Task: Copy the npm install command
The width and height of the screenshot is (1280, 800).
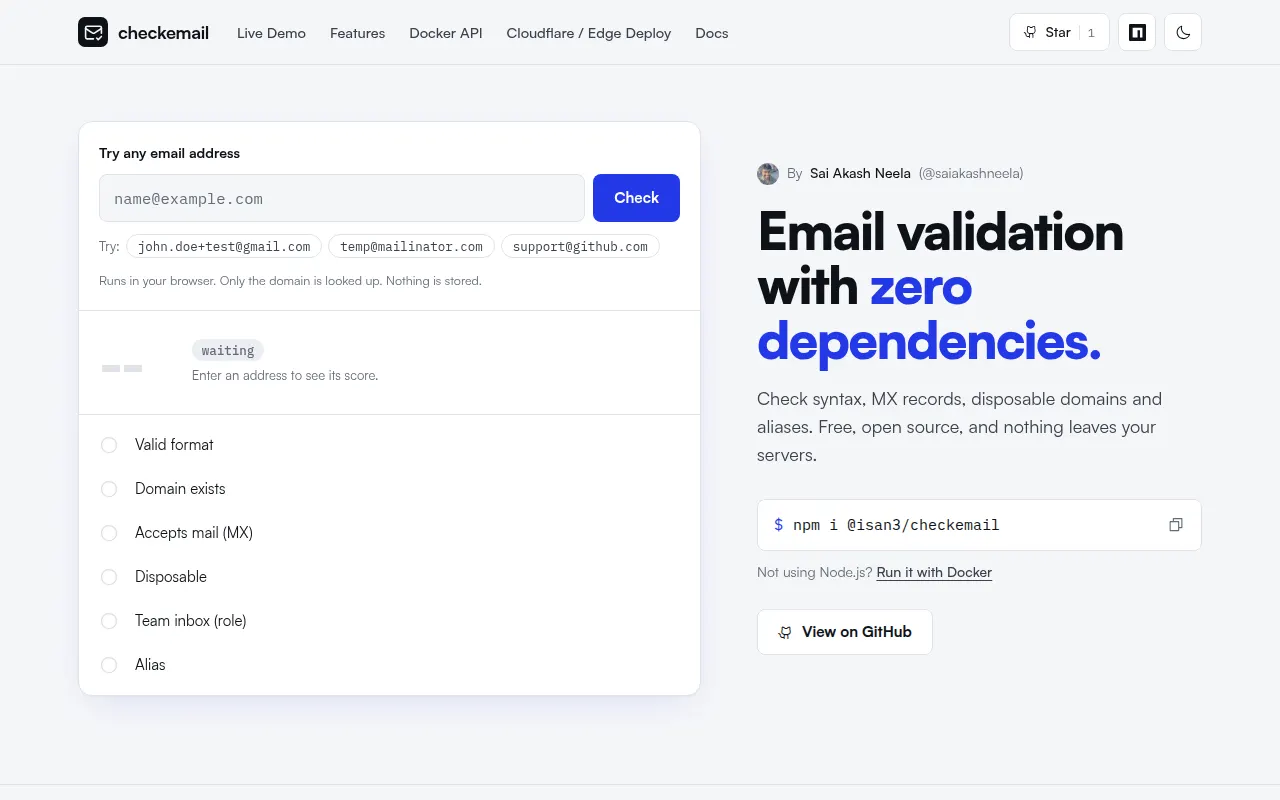Action: click(1176, 525)
